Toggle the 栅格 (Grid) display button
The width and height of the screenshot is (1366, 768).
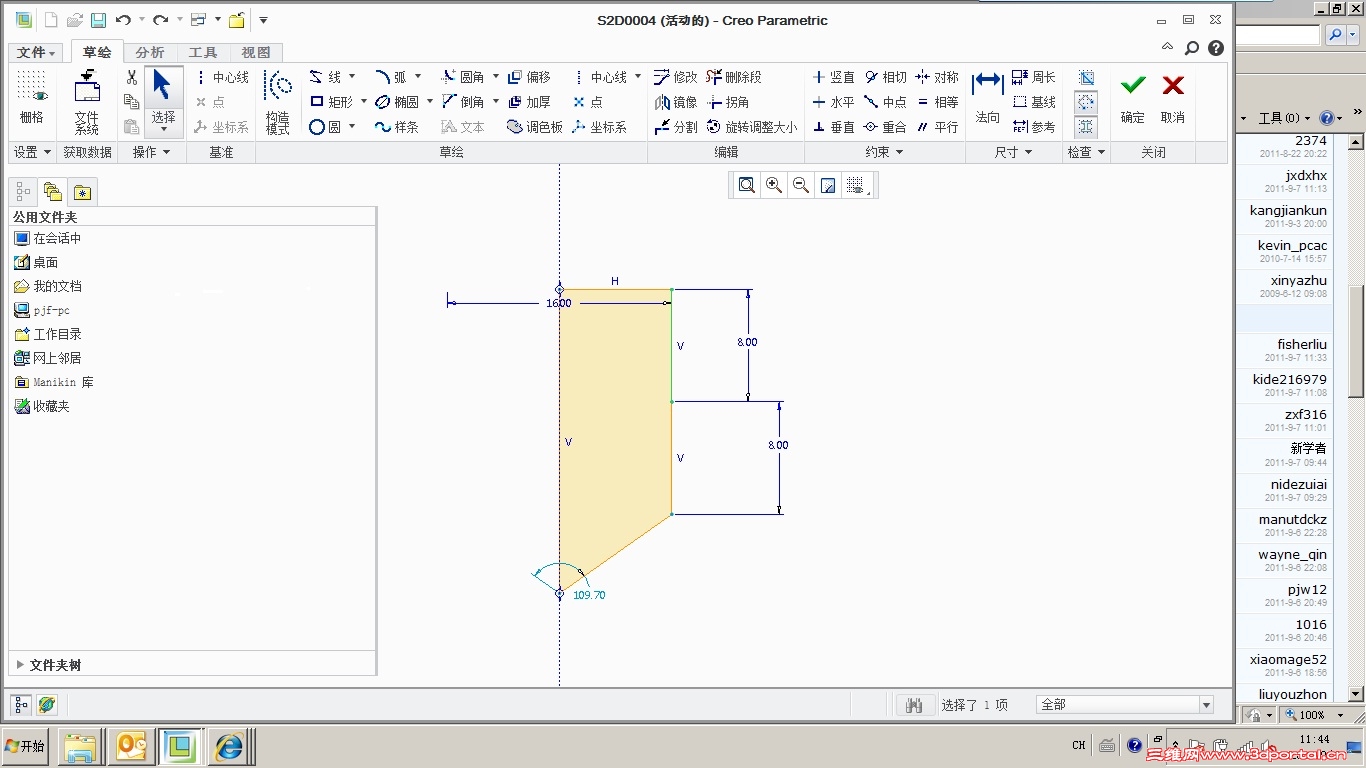tap(32, 98)
